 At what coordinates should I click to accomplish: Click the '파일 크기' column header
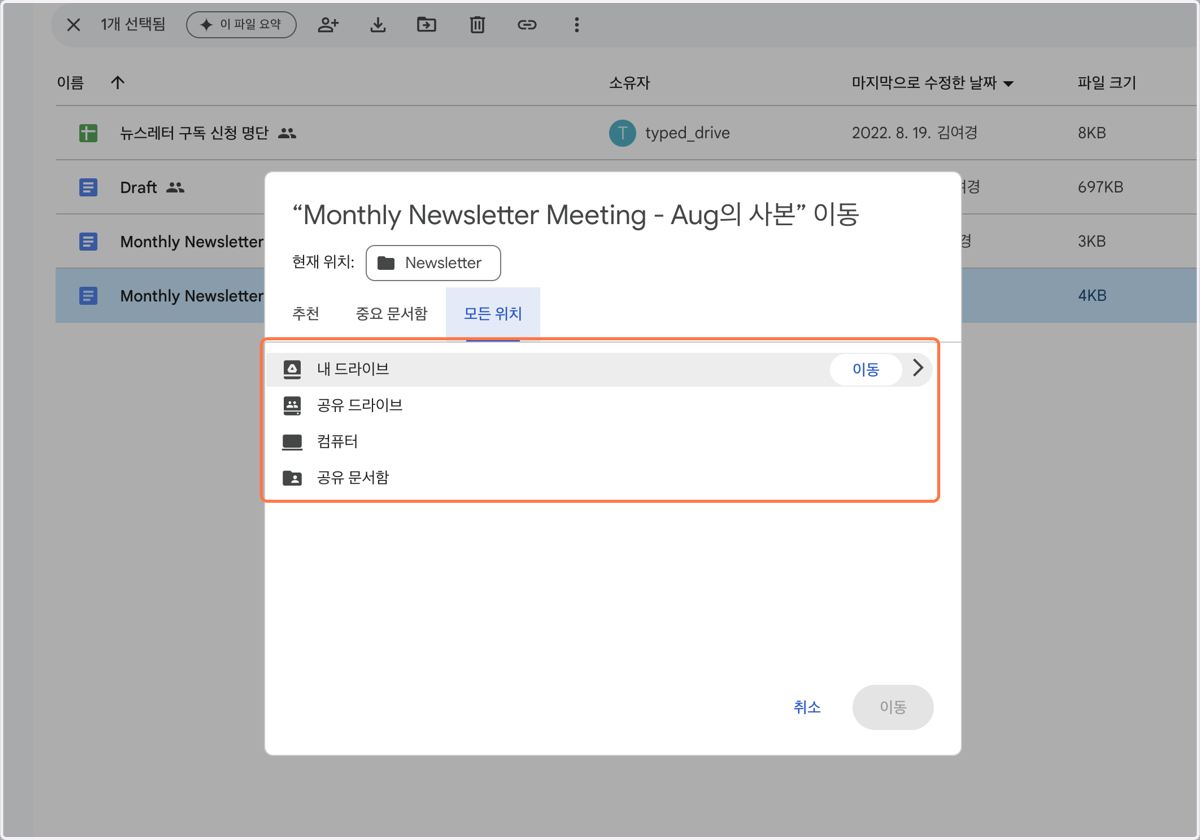tap(1106, 83)
